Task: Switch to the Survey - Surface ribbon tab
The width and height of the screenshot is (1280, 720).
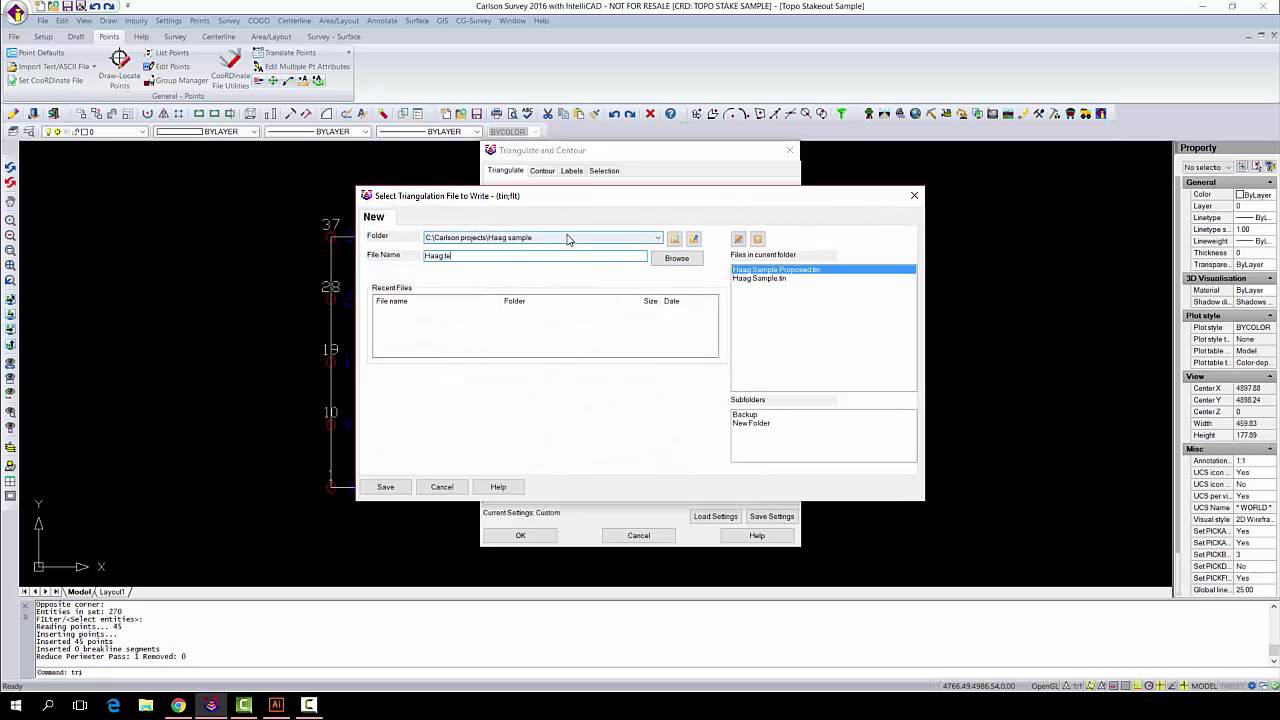Action: (334, 37)
